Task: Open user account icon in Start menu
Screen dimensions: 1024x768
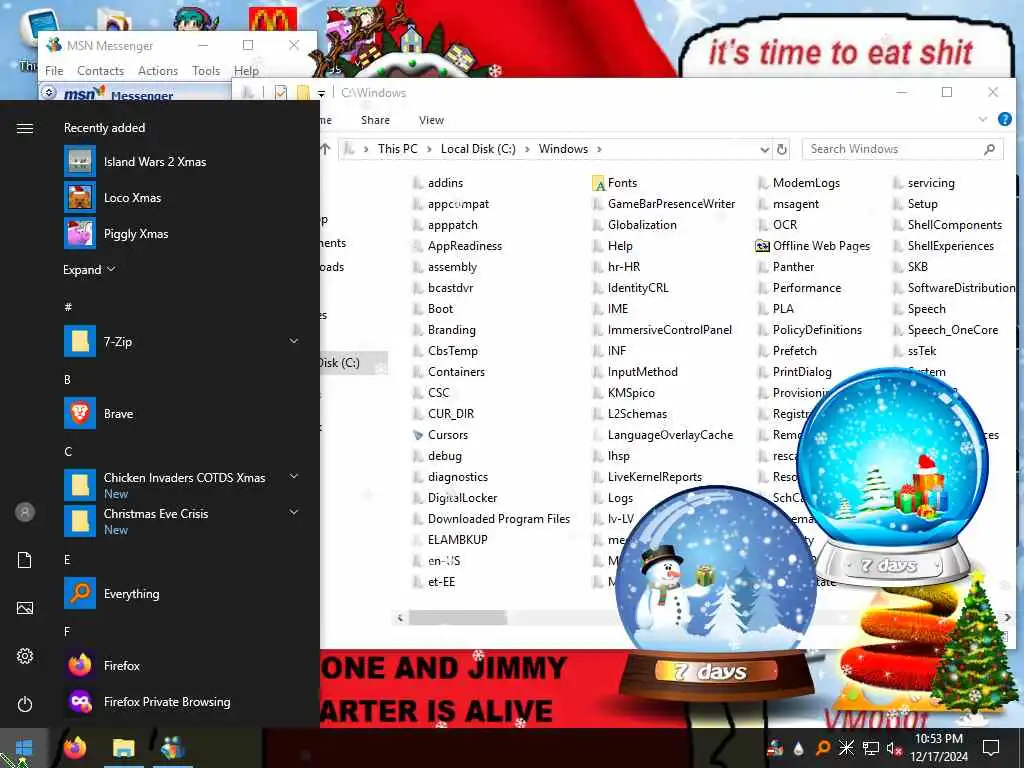Action: [25, 512]
